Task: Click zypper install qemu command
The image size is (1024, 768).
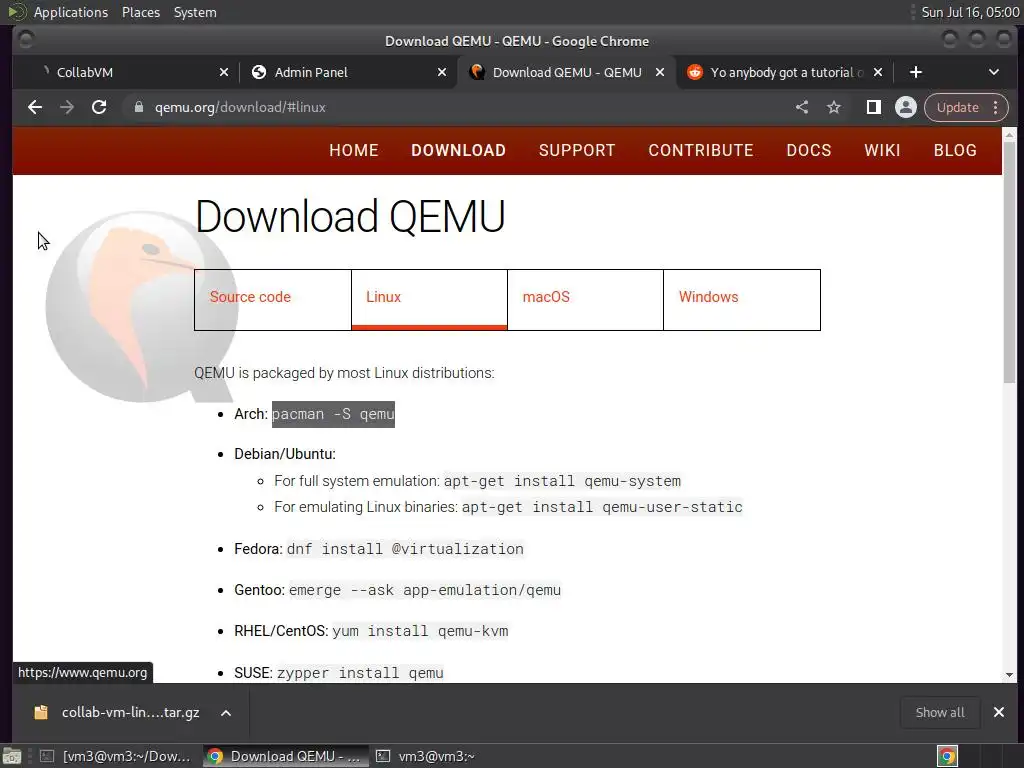Action: point(360,673)
